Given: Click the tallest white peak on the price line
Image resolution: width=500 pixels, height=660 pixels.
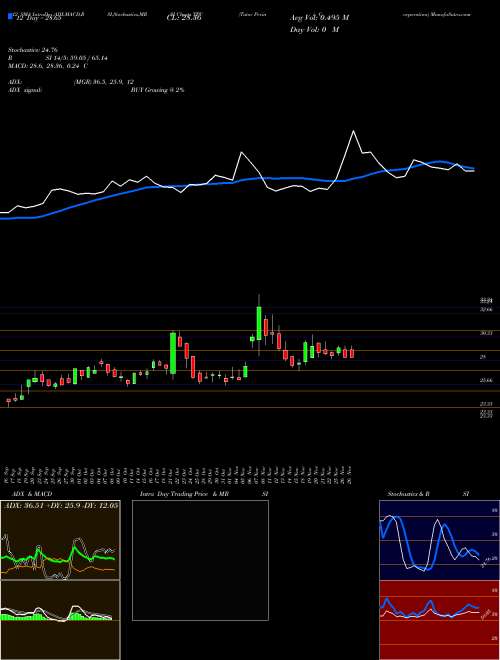Looking at the screenshot, I should [x=353, y=131].
